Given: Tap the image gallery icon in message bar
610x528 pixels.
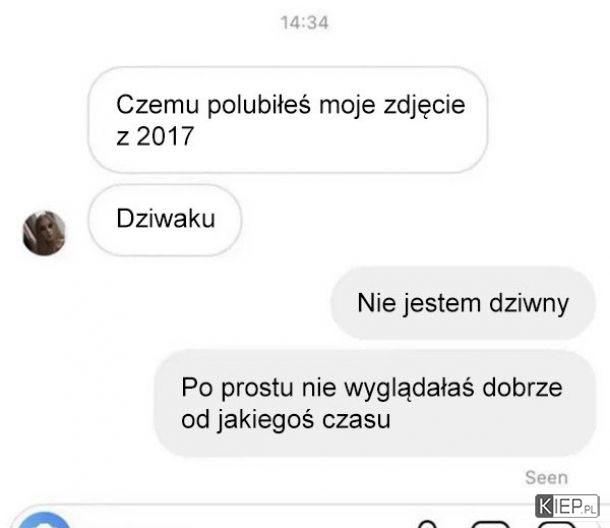Looking at the screenshot, I should pos(491,524).
